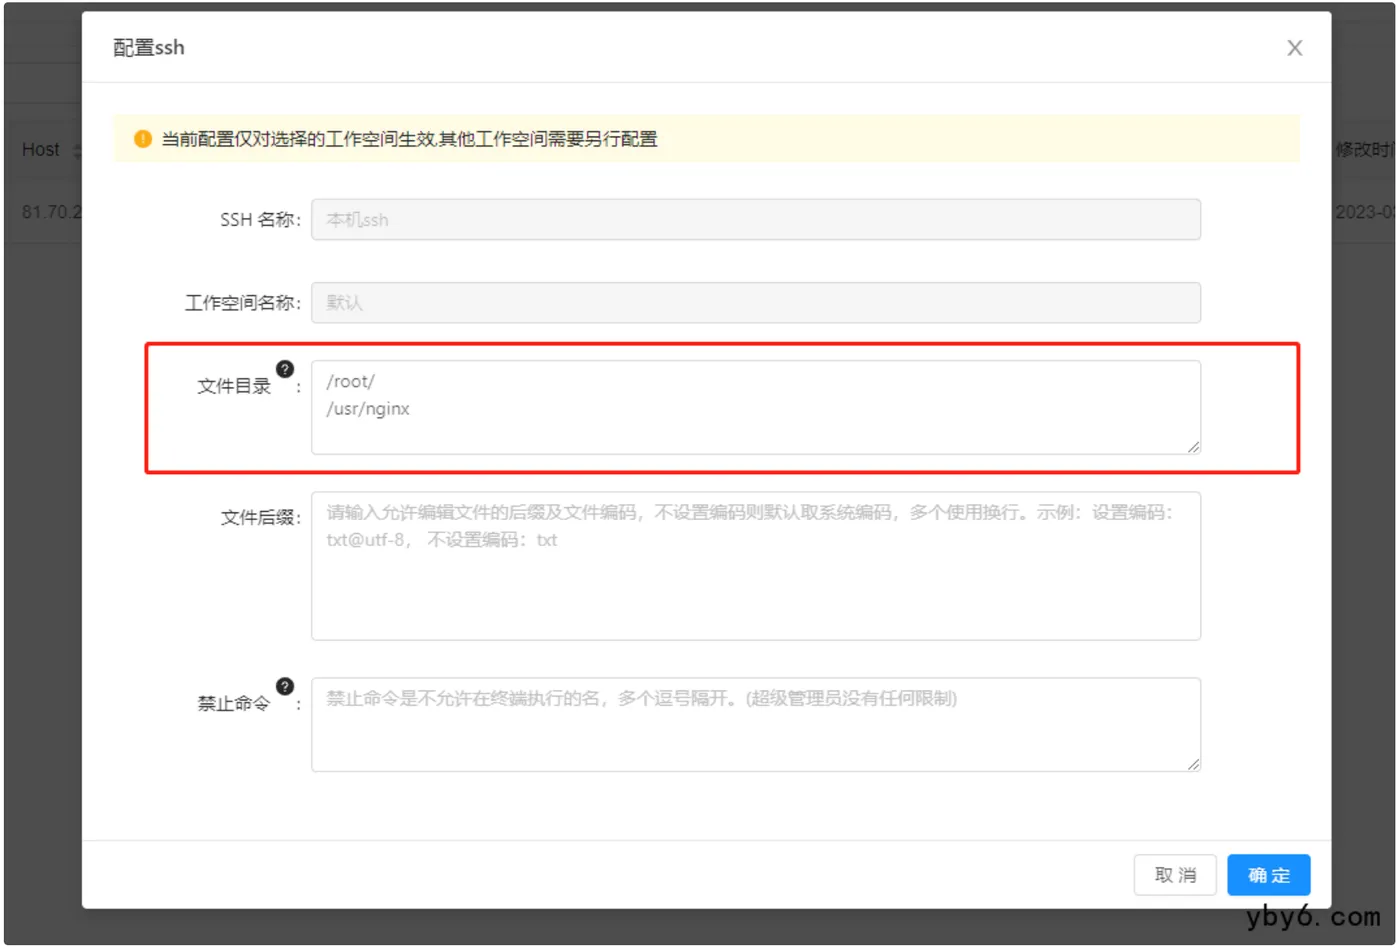Click the resize handle of the 文件后缀 textarea
Screen dimensions: 1400x949
coord(1194,631)
